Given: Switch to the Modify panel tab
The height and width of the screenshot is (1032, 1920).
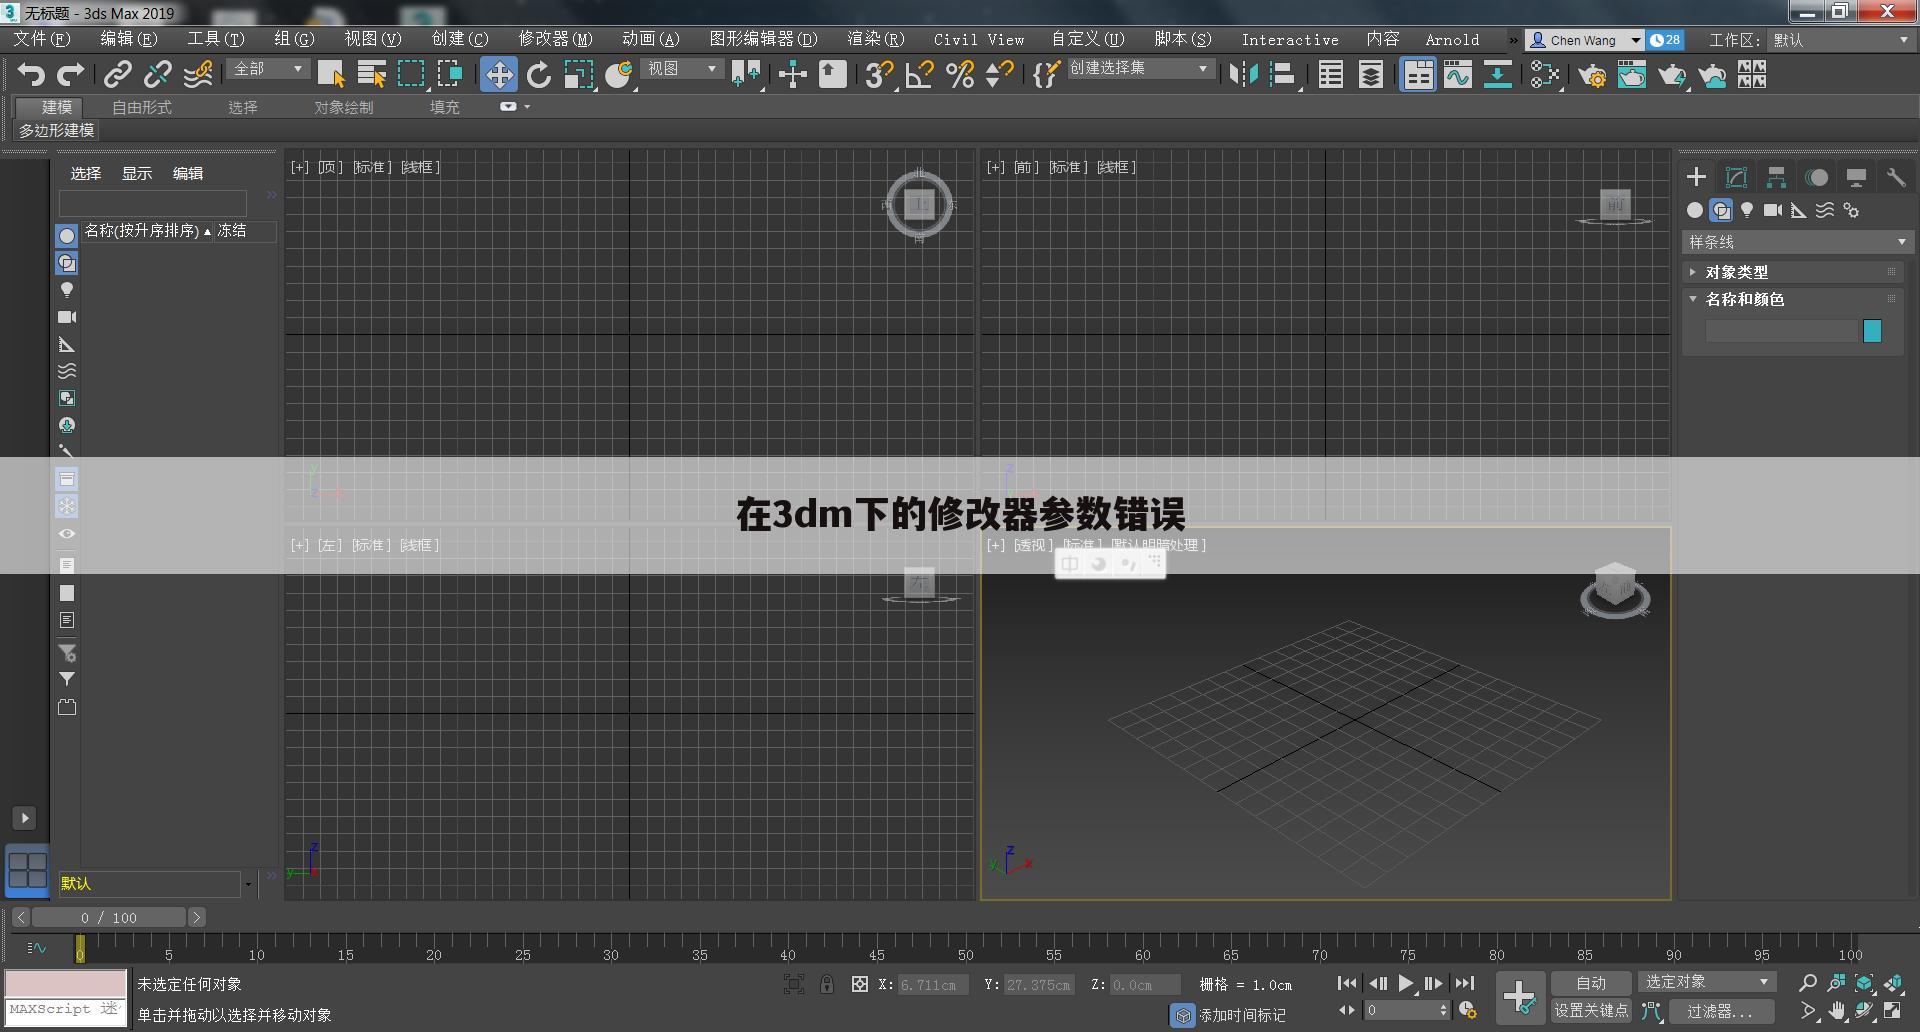Looking at the screenshot, I should pos(1736,177).
